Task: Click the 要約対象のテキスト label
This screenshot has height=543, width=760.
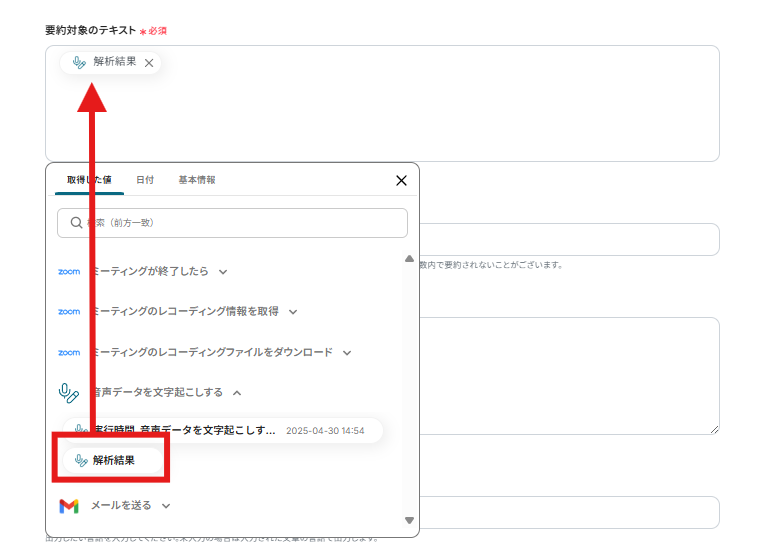Action: (91, 30)
